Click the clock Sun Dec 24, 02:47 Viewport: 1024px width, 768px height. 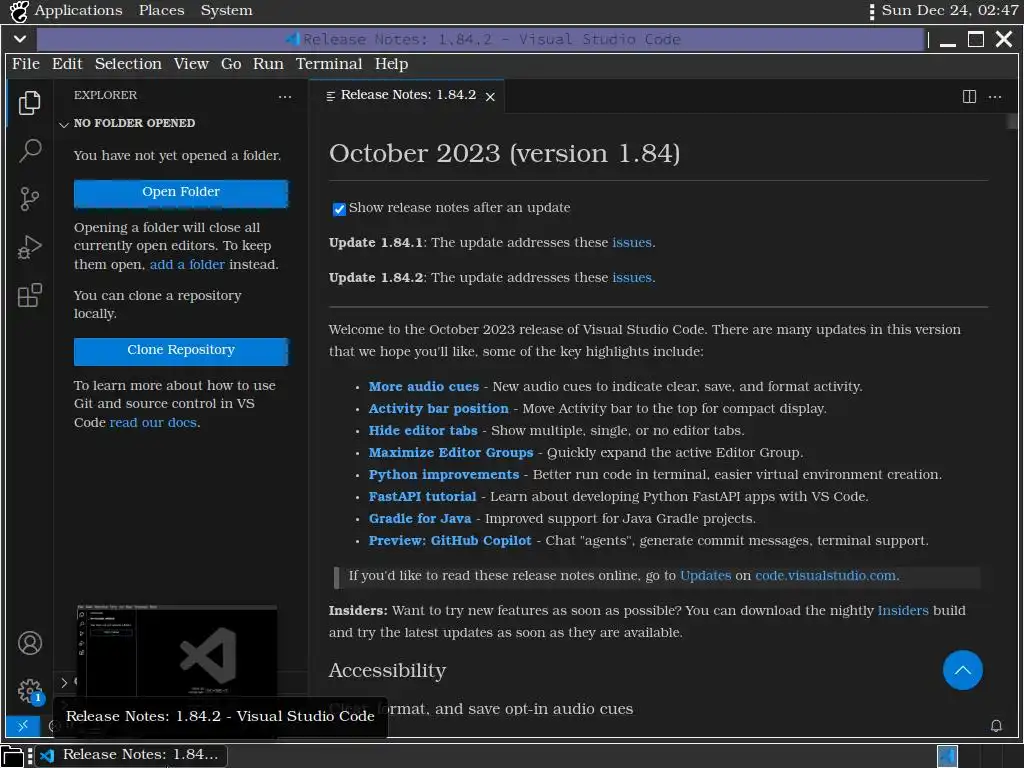coord(950,11)
